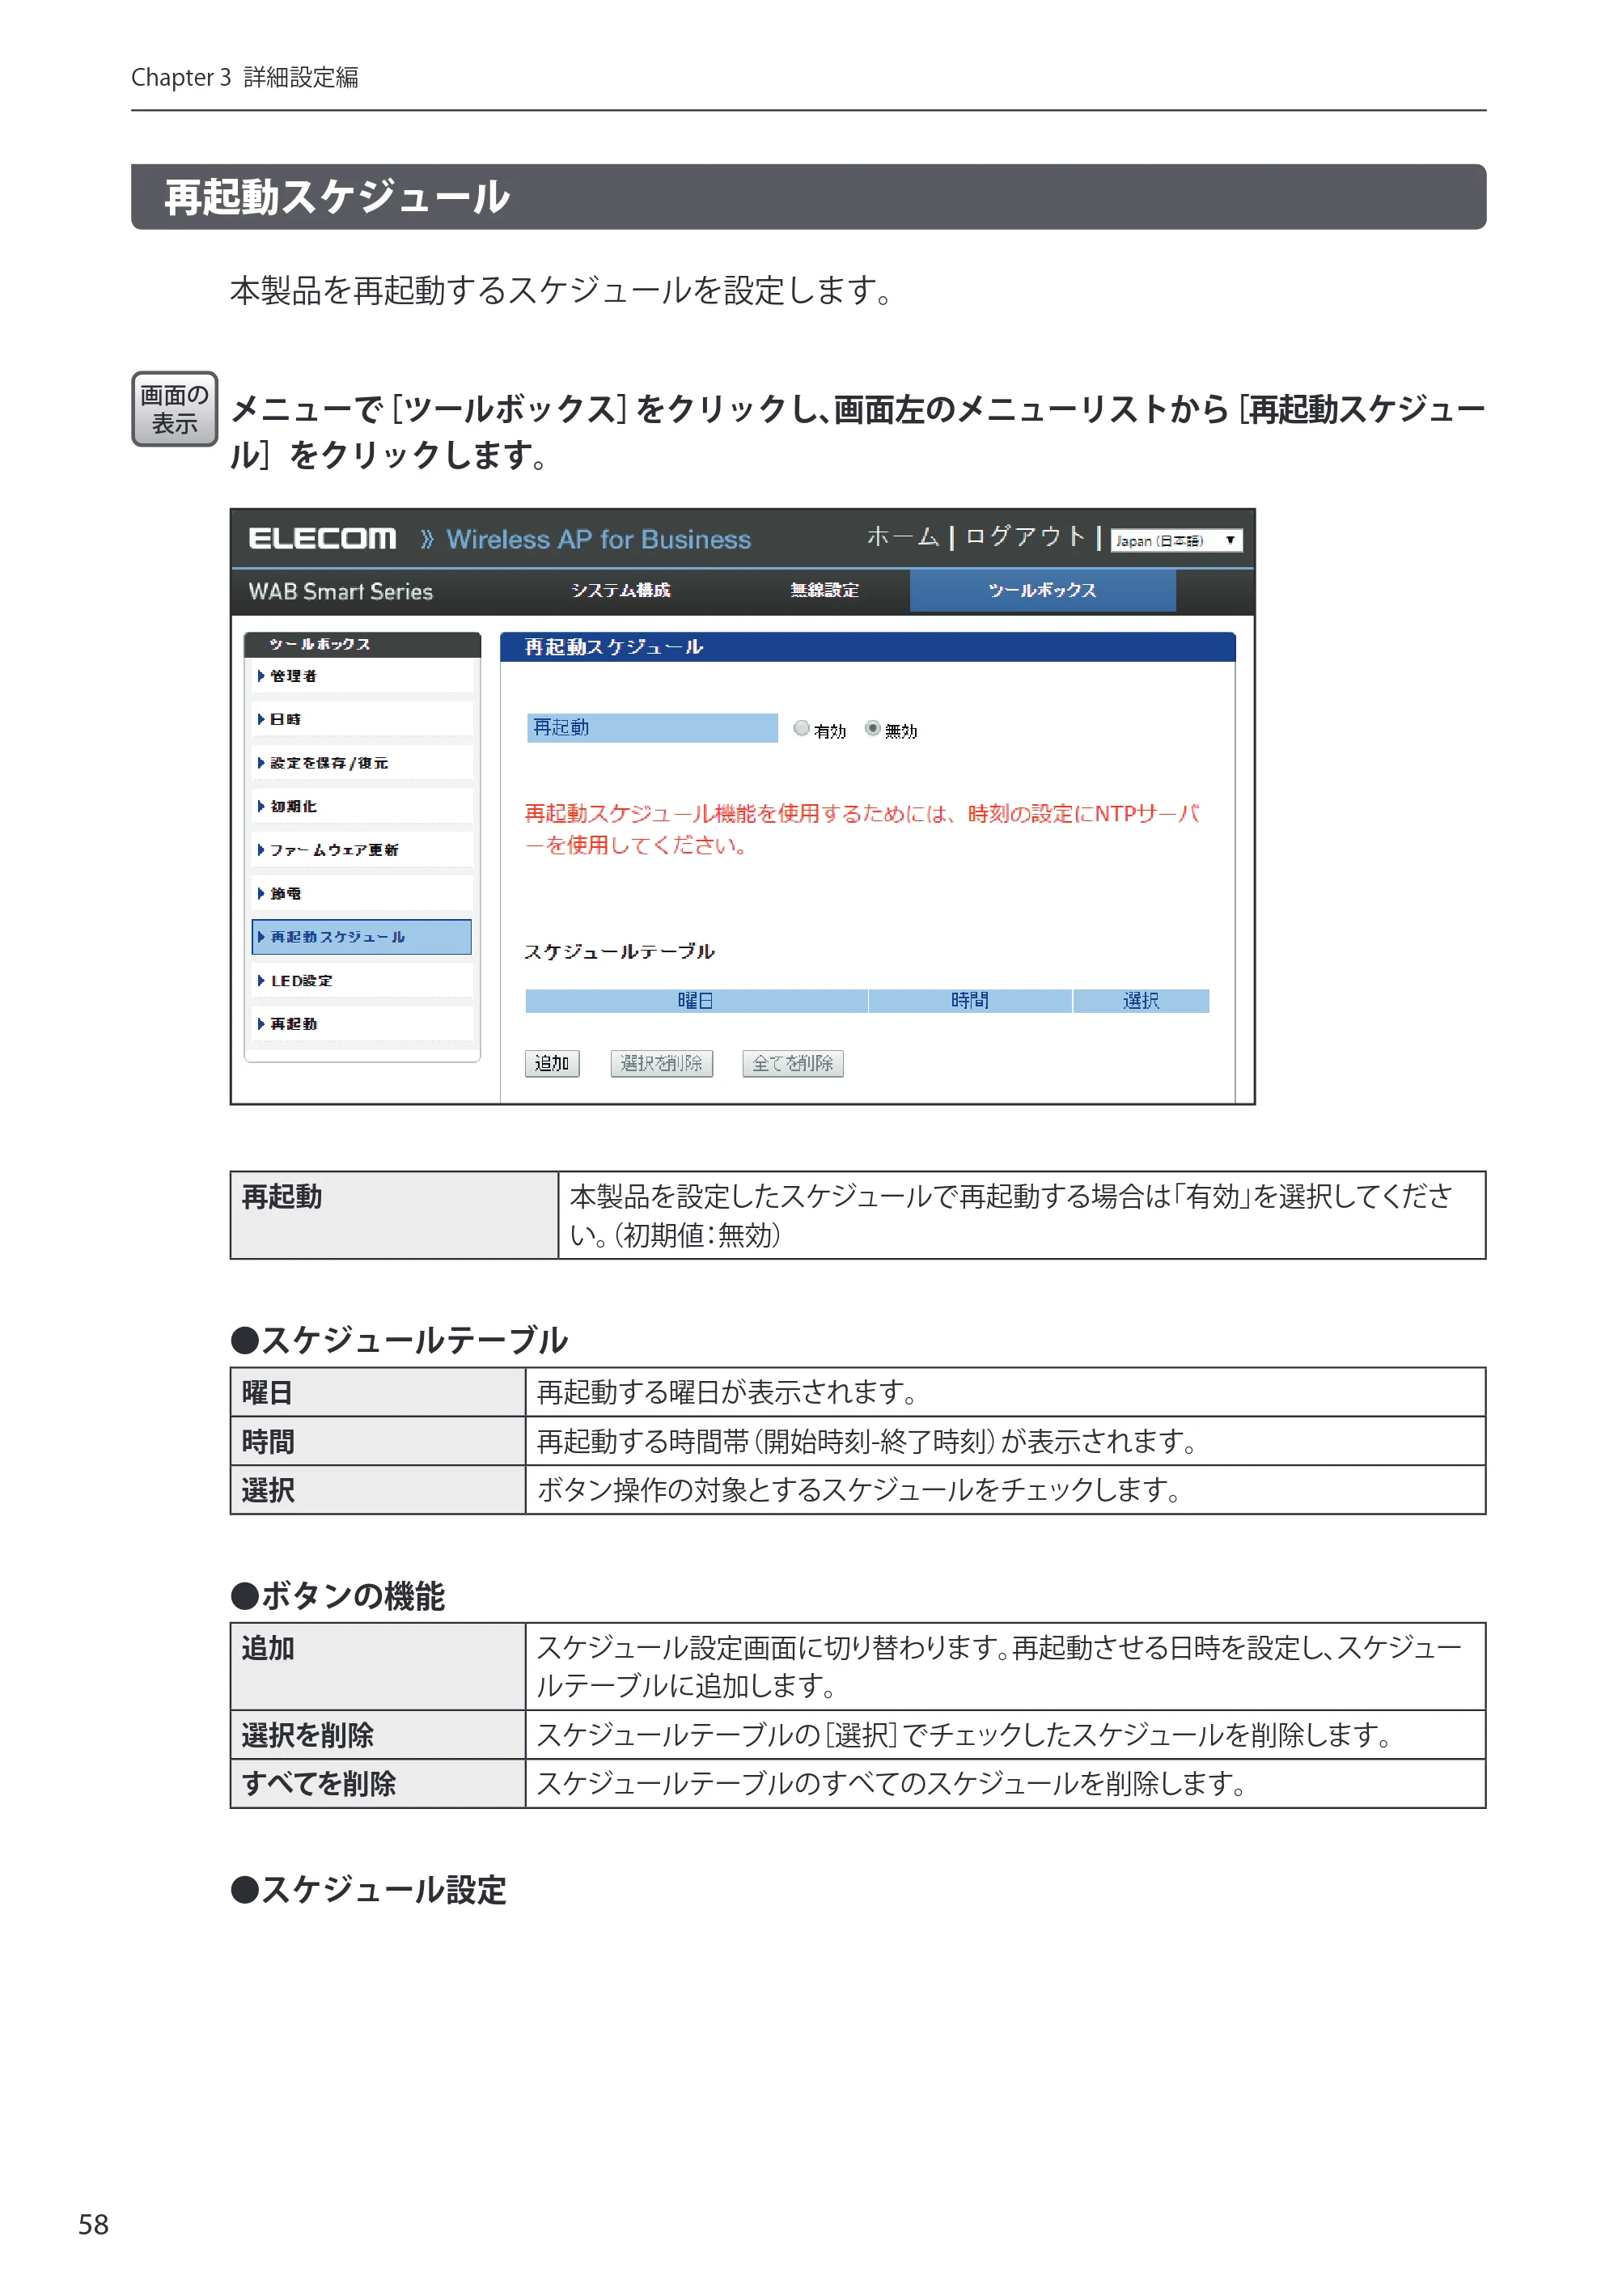The image size is (1618, 2296).
Task: Open the ツールボックス tab
Action: coord(1042,591)
